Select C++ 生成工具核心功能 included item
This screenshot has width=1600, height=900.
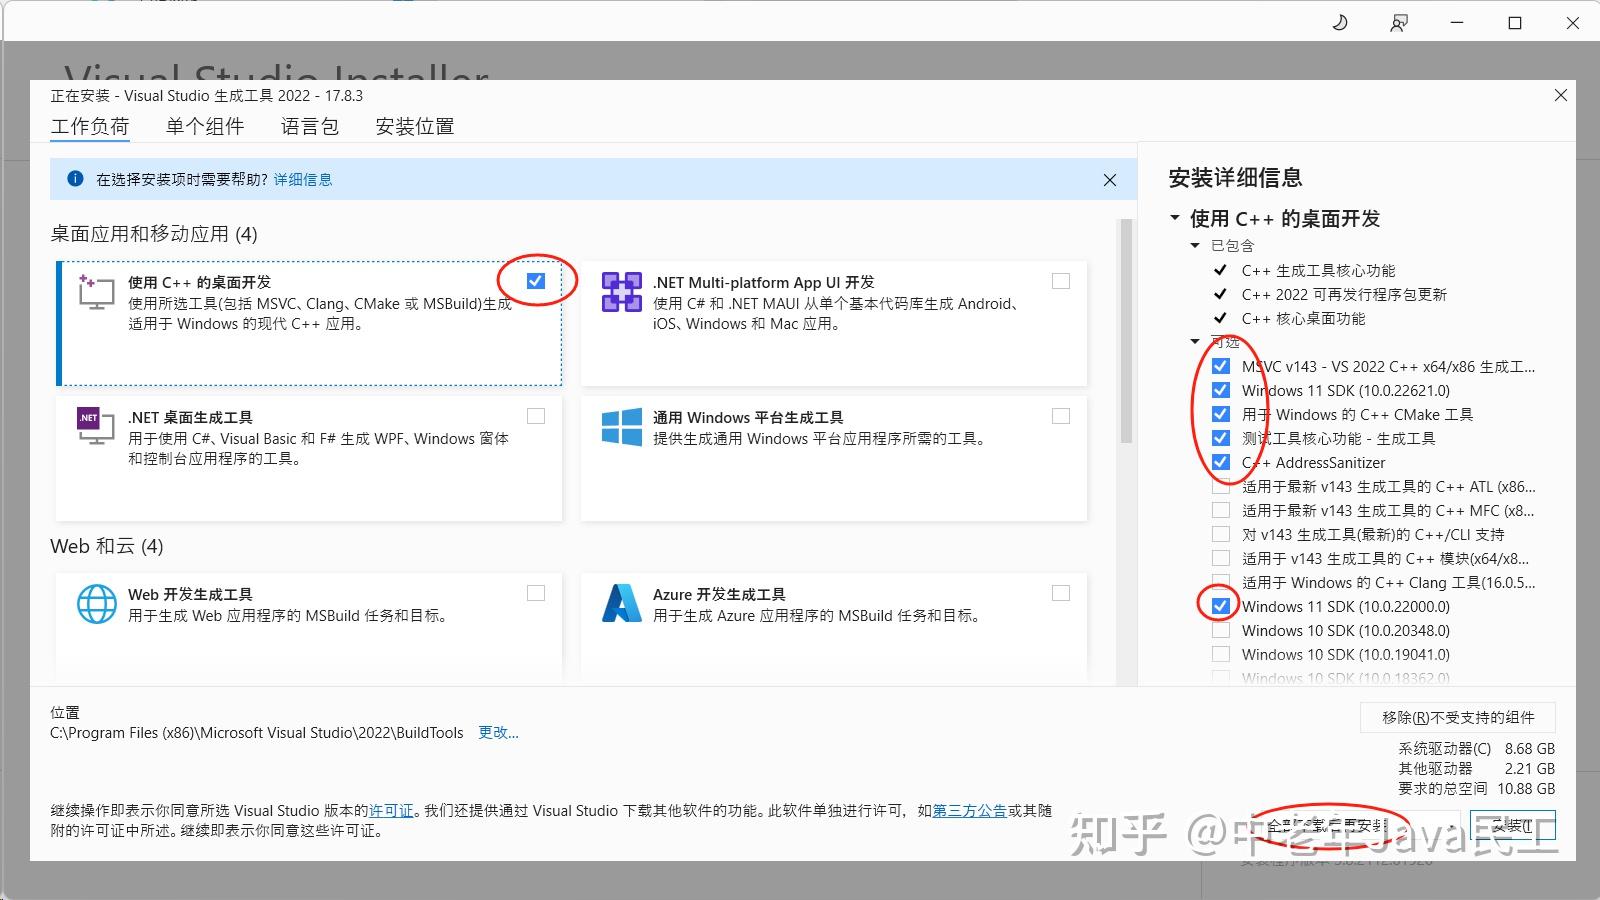pos(1318,270)
